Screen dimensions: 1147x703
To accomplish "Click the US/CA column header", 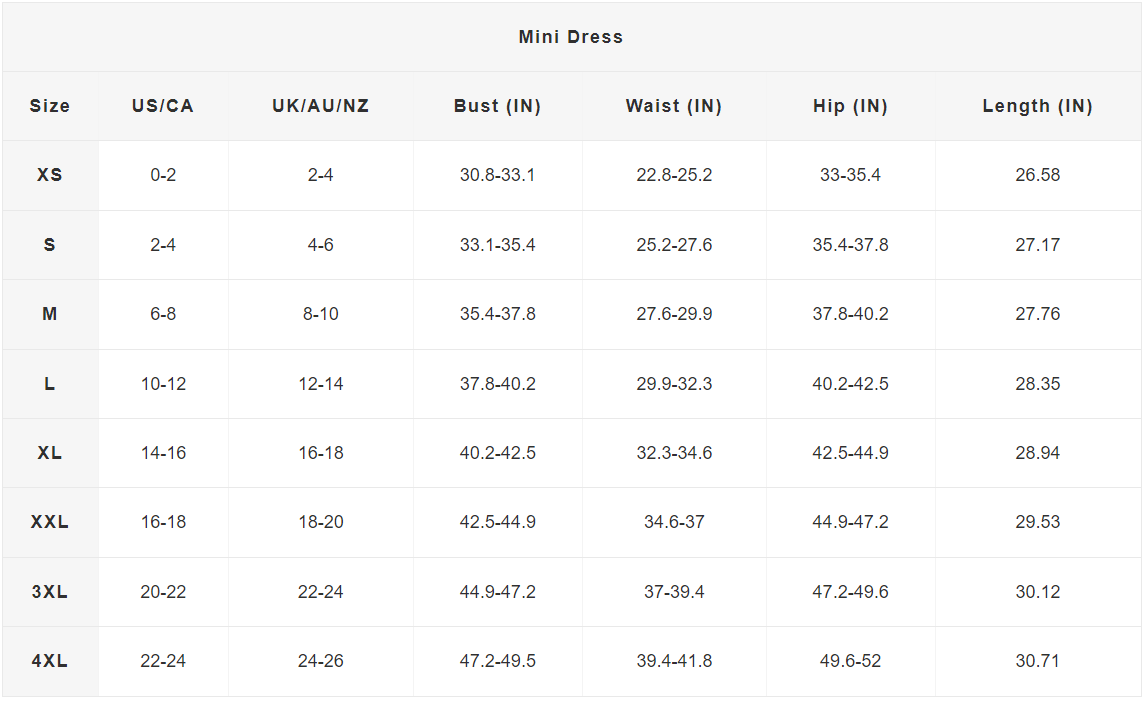I will [x=163, y=106].
